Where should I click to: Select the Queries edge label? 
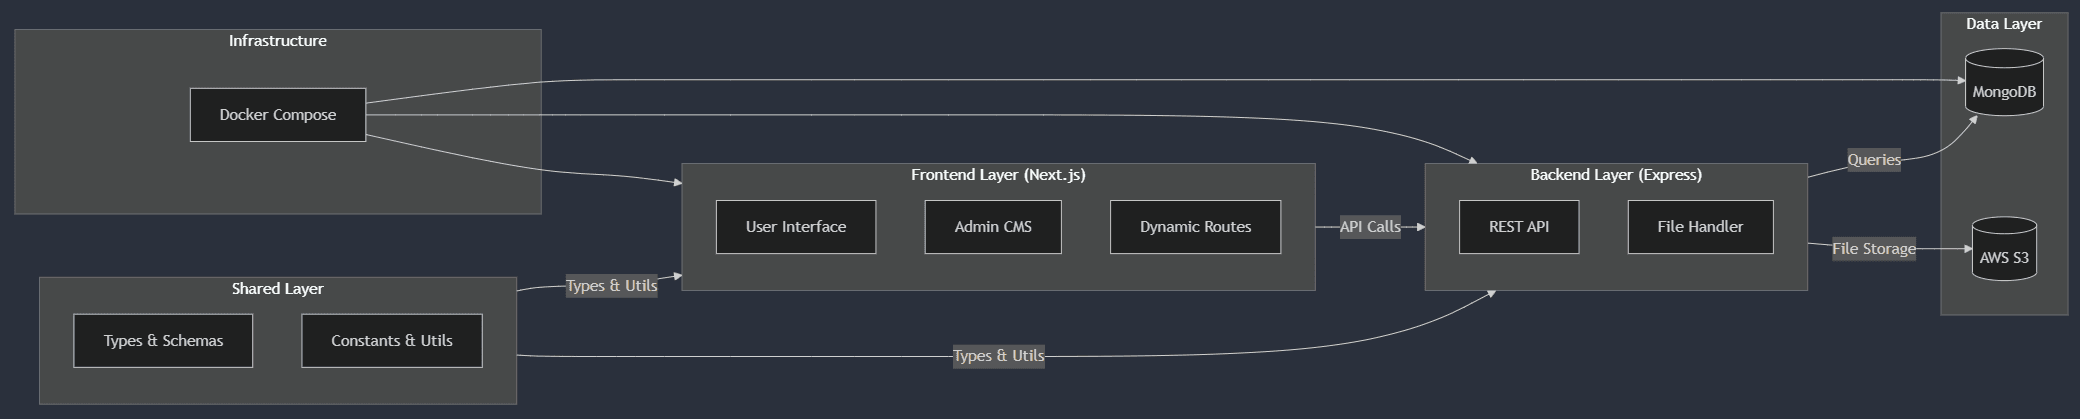click(x=1873, y=160)
